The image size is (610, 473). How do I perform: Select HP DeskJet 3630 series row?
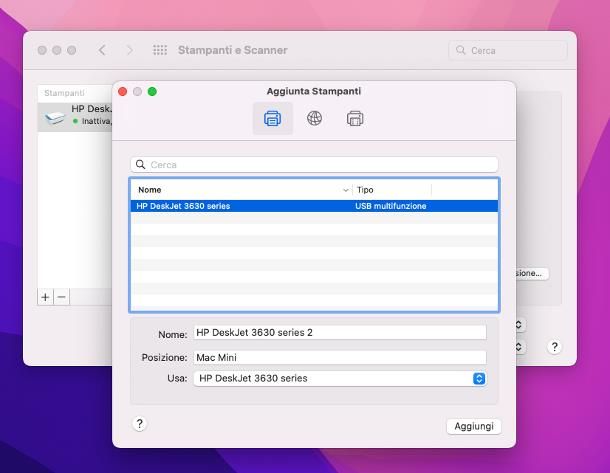[314, 206]
